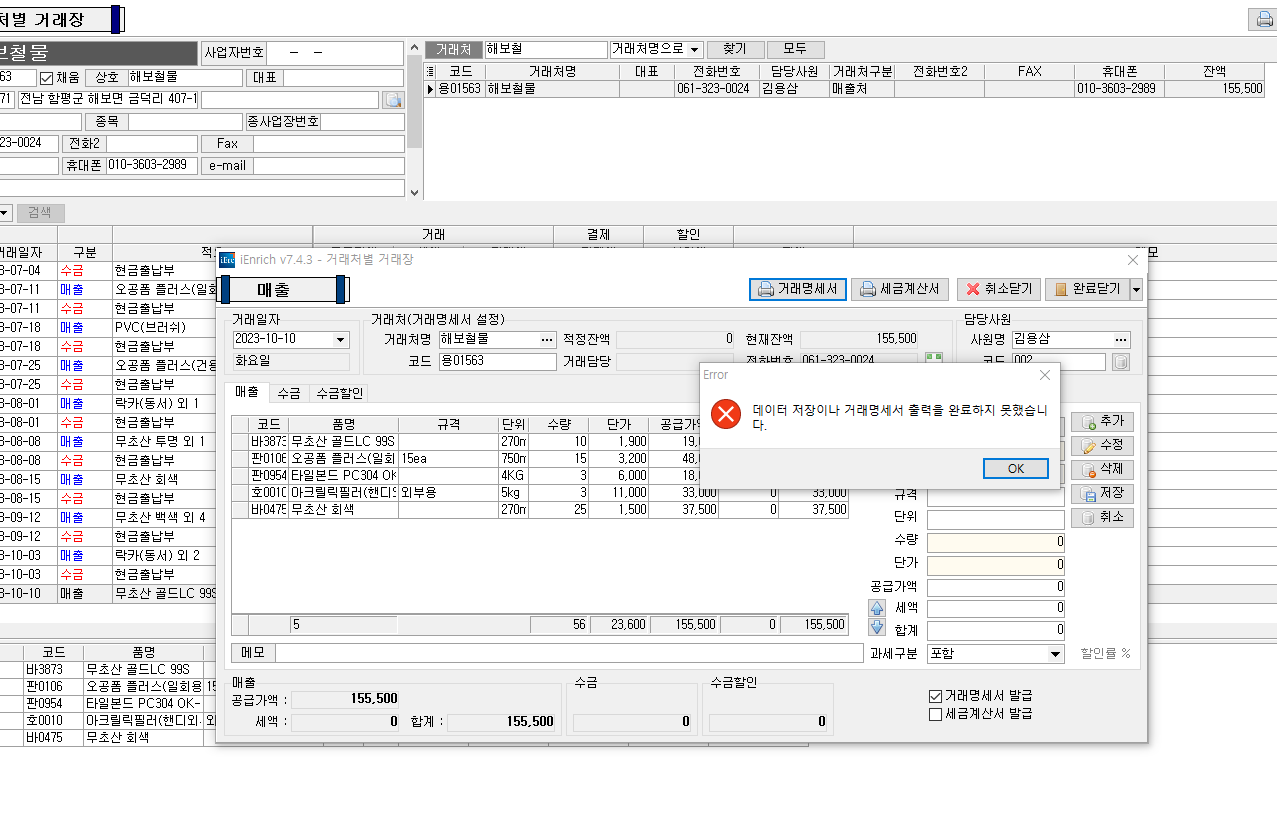Click the down arrow beside 합계
This screenshot has height=831, width=1277.
877,628
